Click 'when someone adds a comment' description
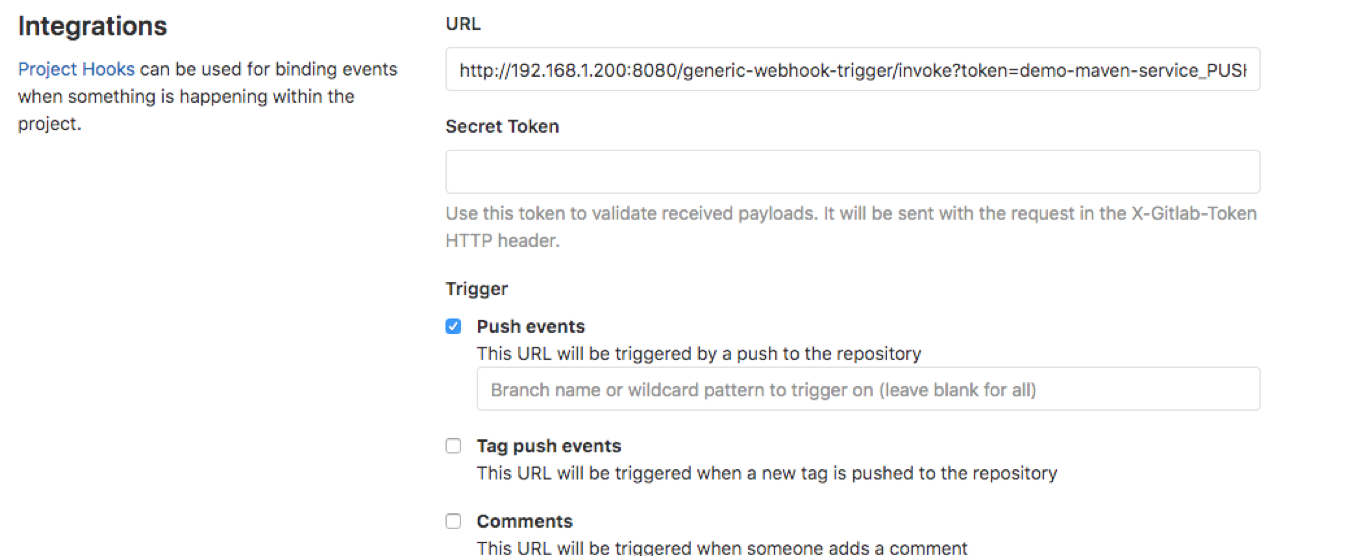The image size is (1362, 556). pyautogui.click(x=722, y=547)
